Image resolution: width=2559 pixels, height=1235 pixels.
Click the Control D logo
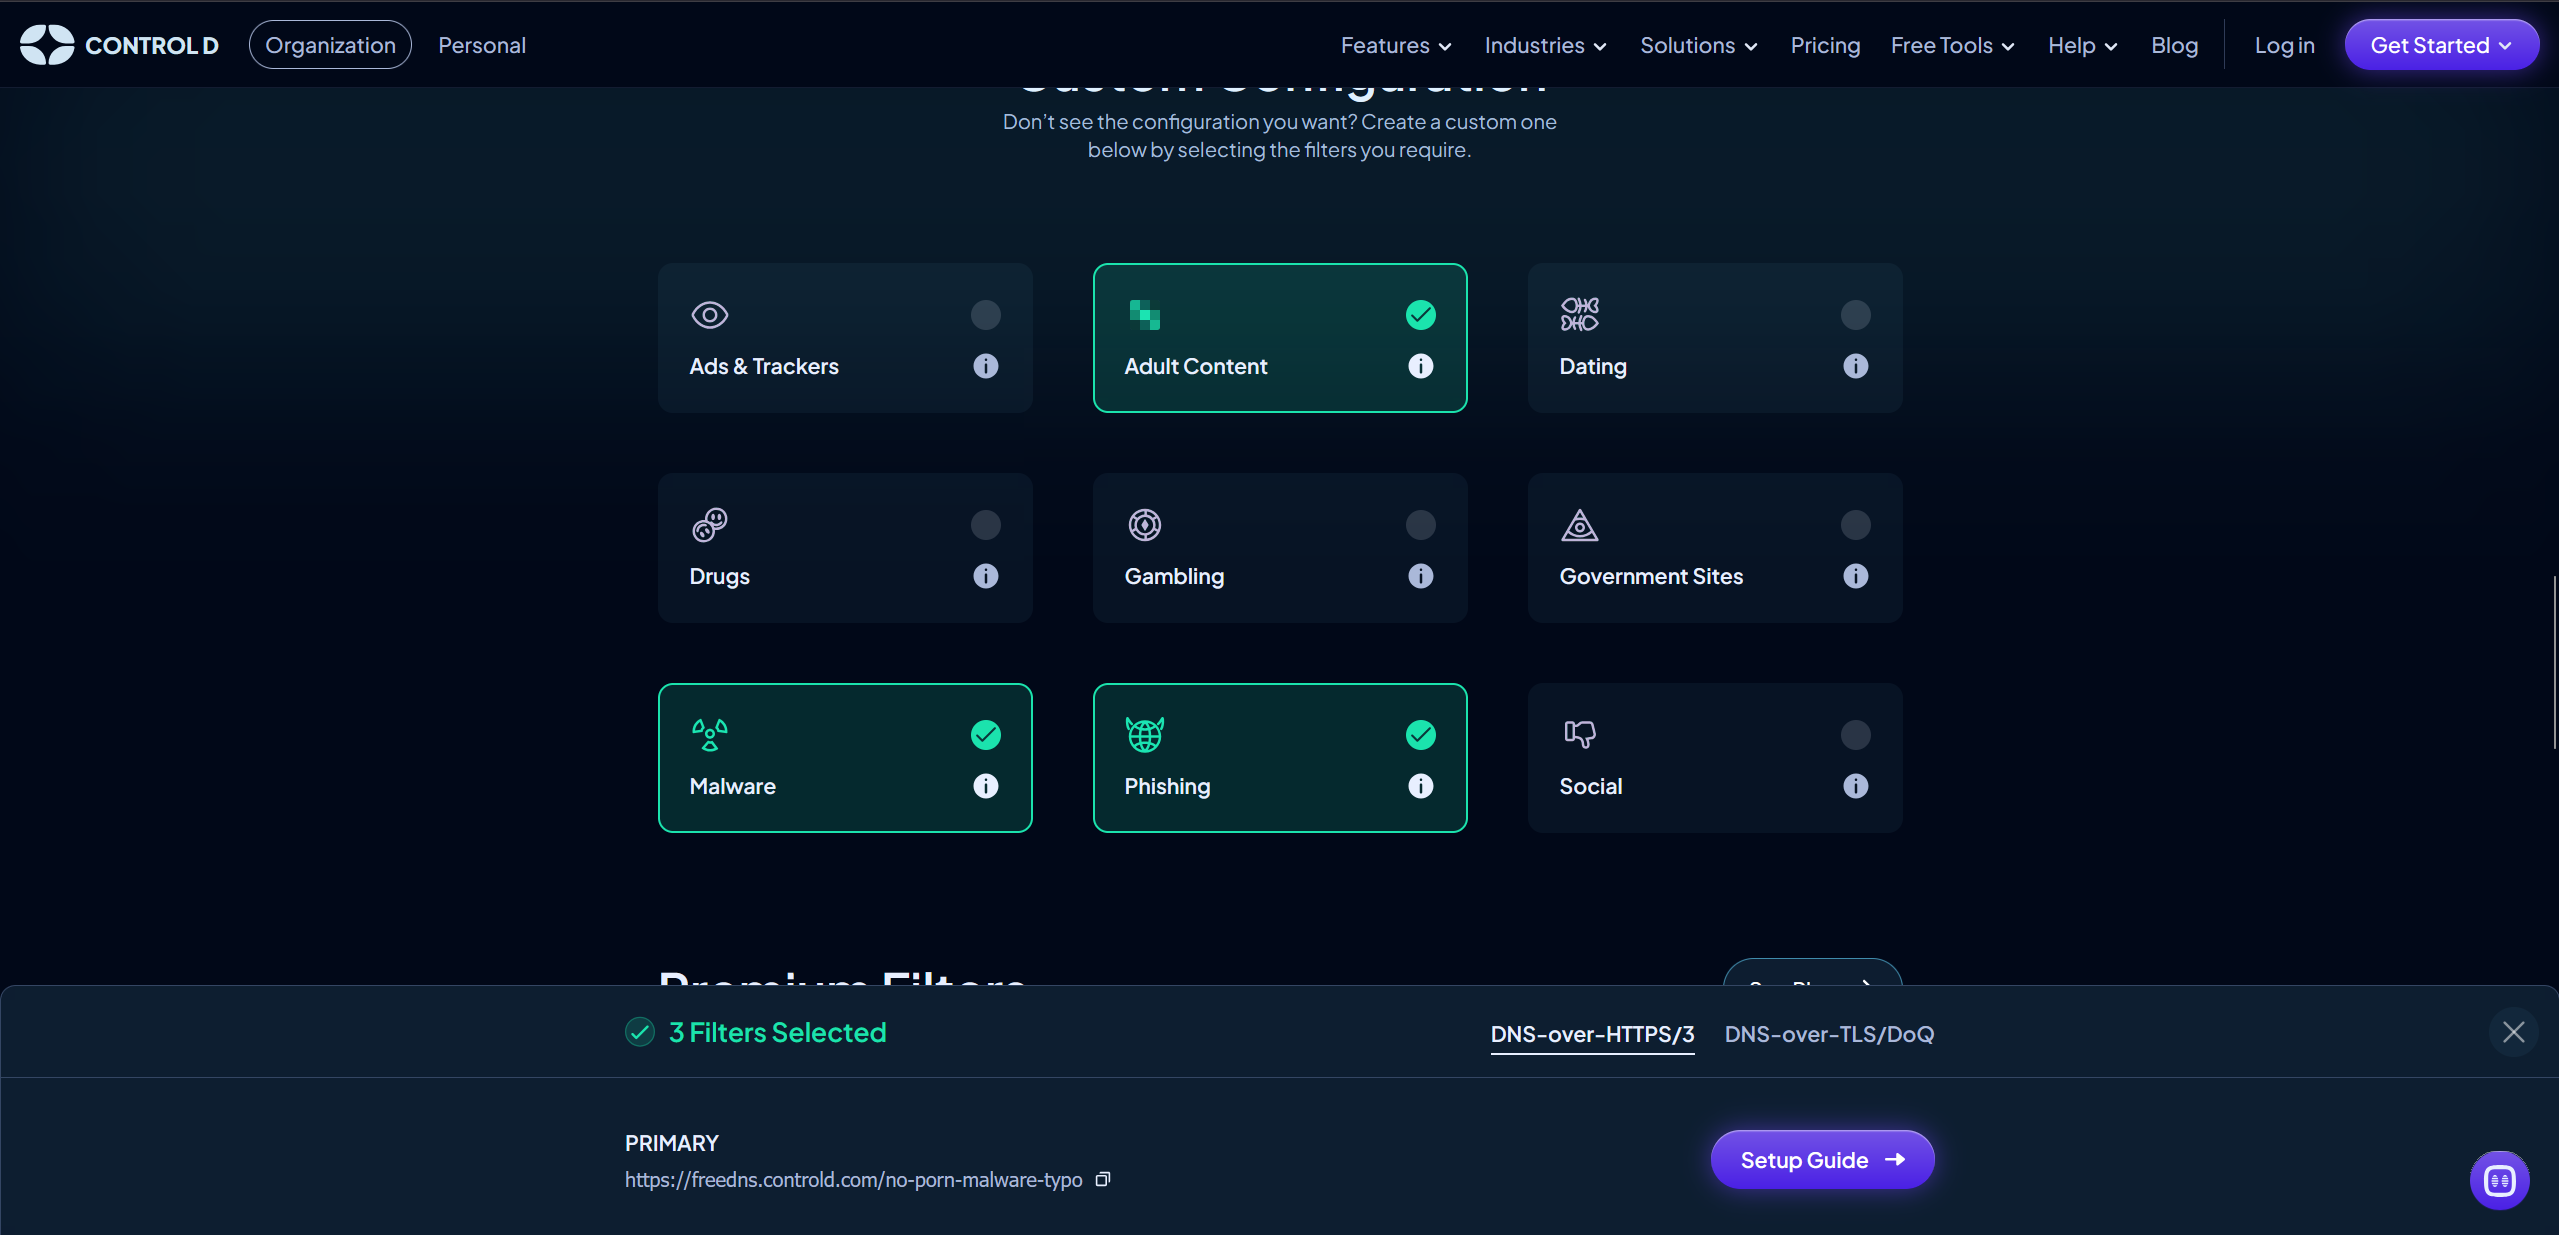click(x=119, y=45)
